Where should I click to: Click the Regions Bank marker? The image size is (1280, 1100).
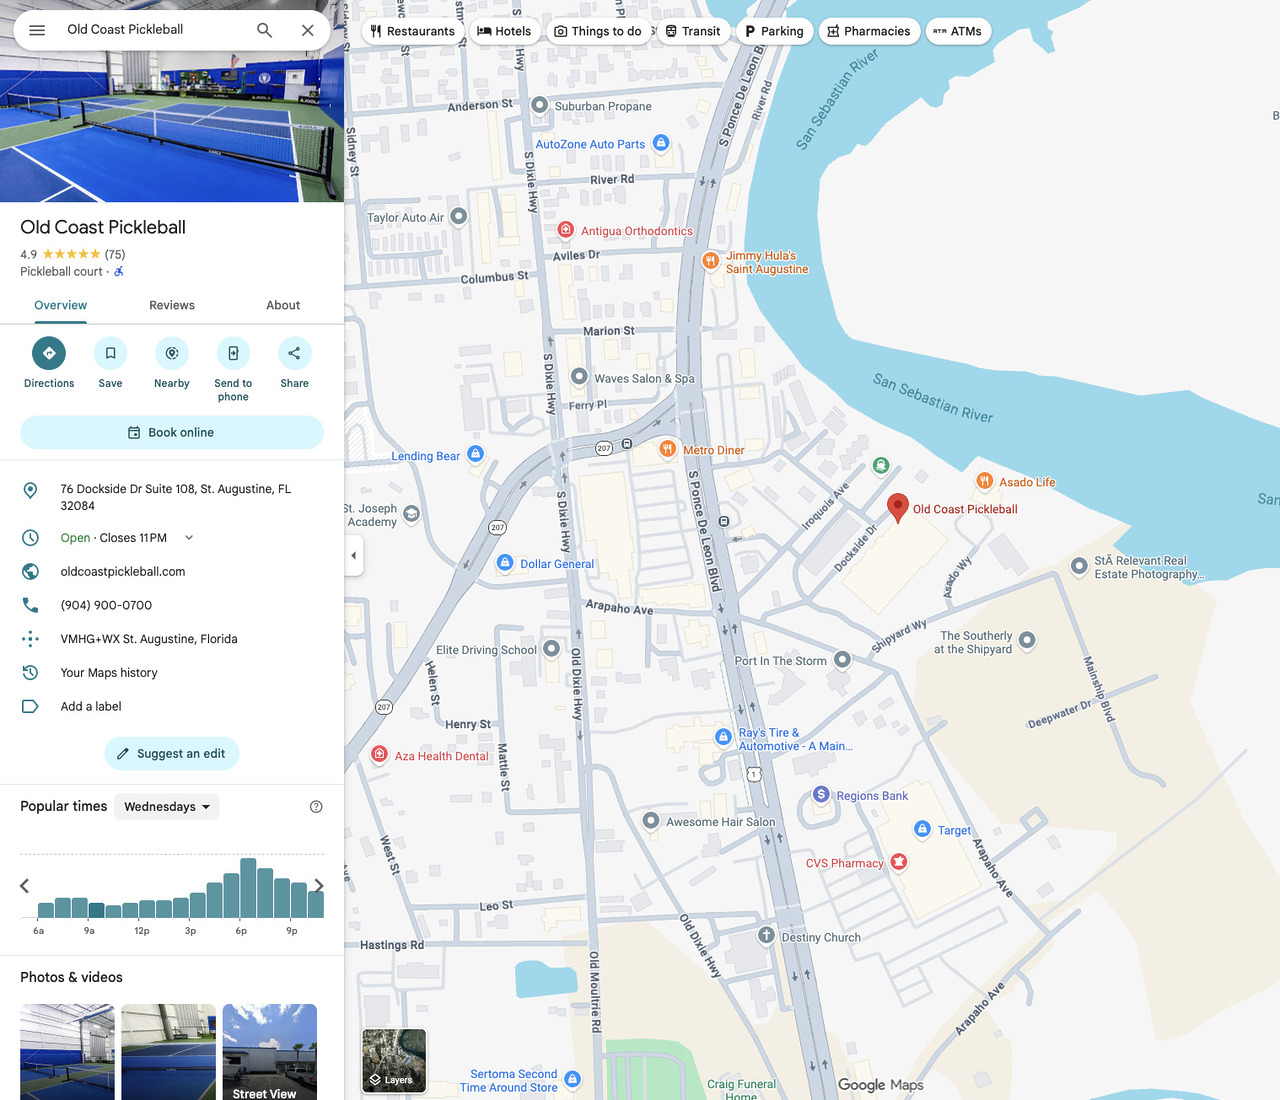[821, 794]
